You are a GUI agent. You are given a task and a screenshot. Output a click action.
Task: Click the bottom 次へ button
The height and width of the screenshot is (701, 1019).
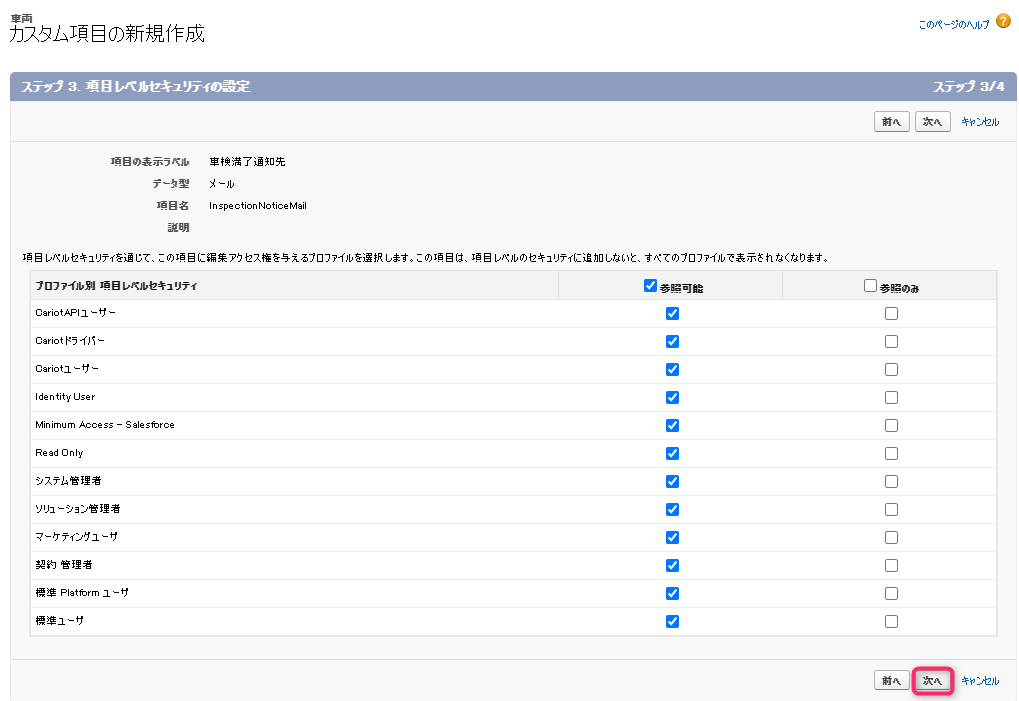[x=932, y=680]
